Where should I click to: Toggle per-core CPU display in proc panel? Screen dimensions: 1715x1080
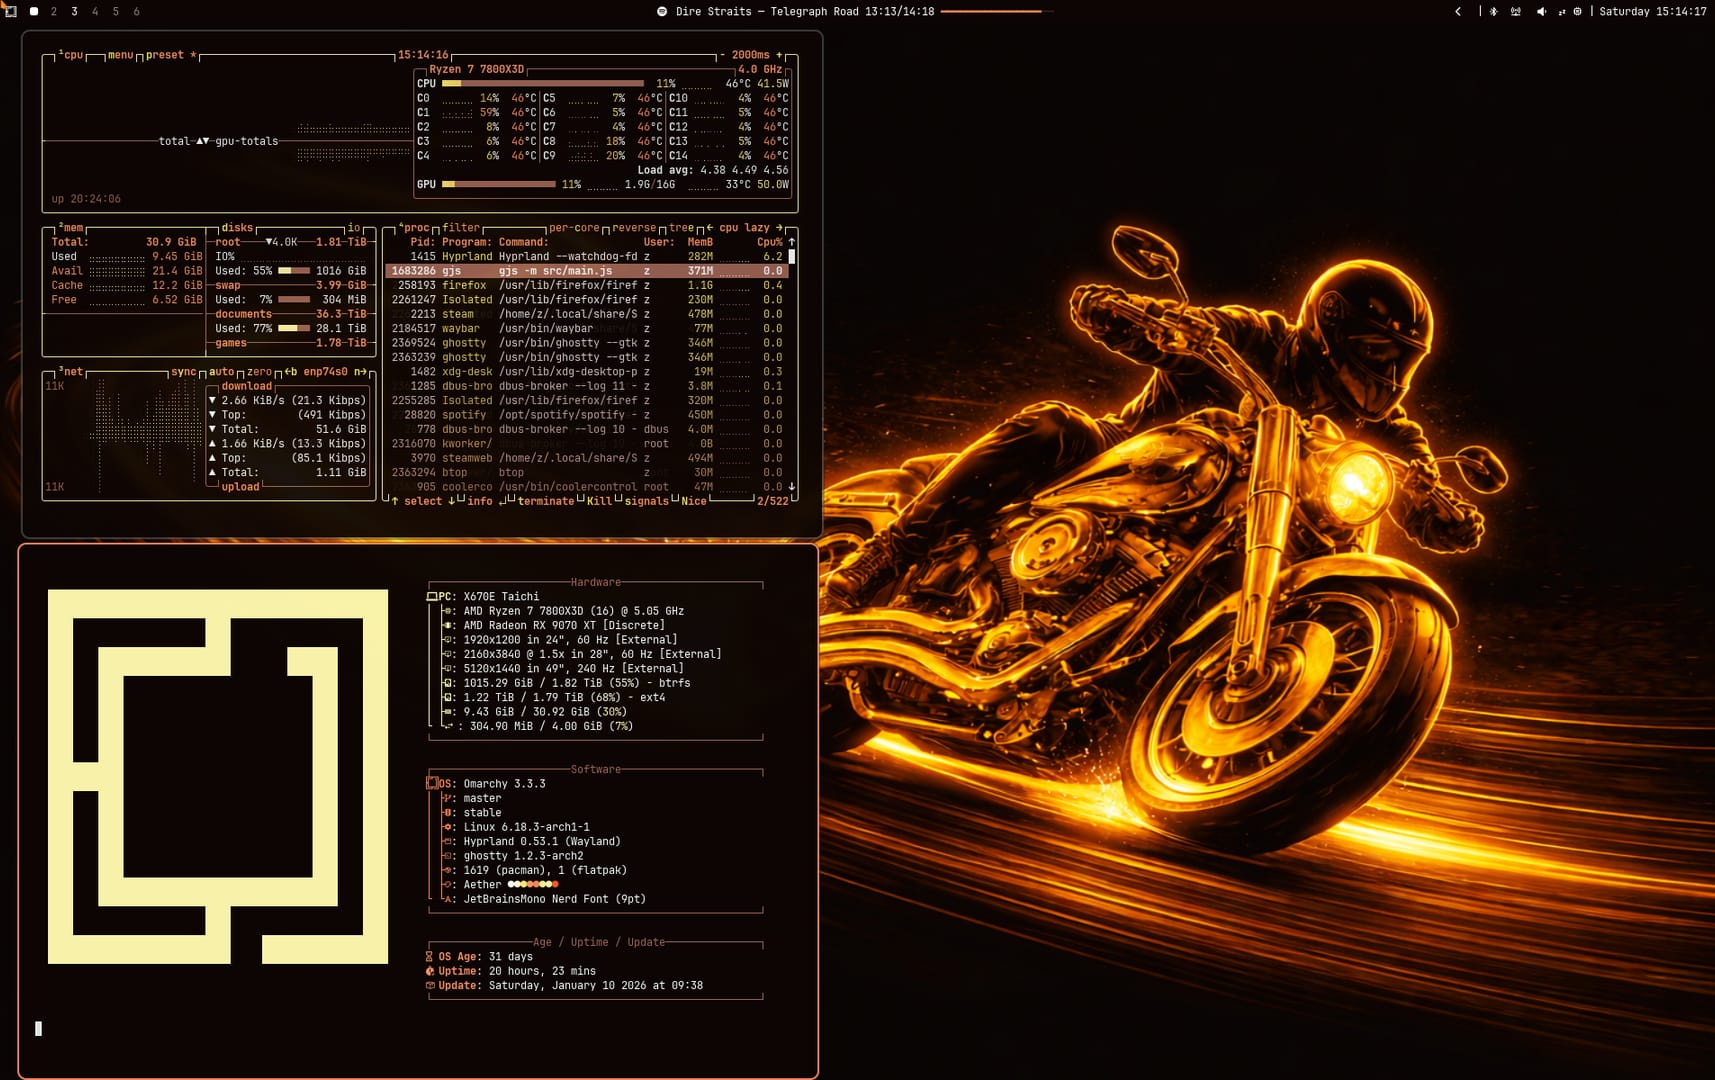click(573, 228)
